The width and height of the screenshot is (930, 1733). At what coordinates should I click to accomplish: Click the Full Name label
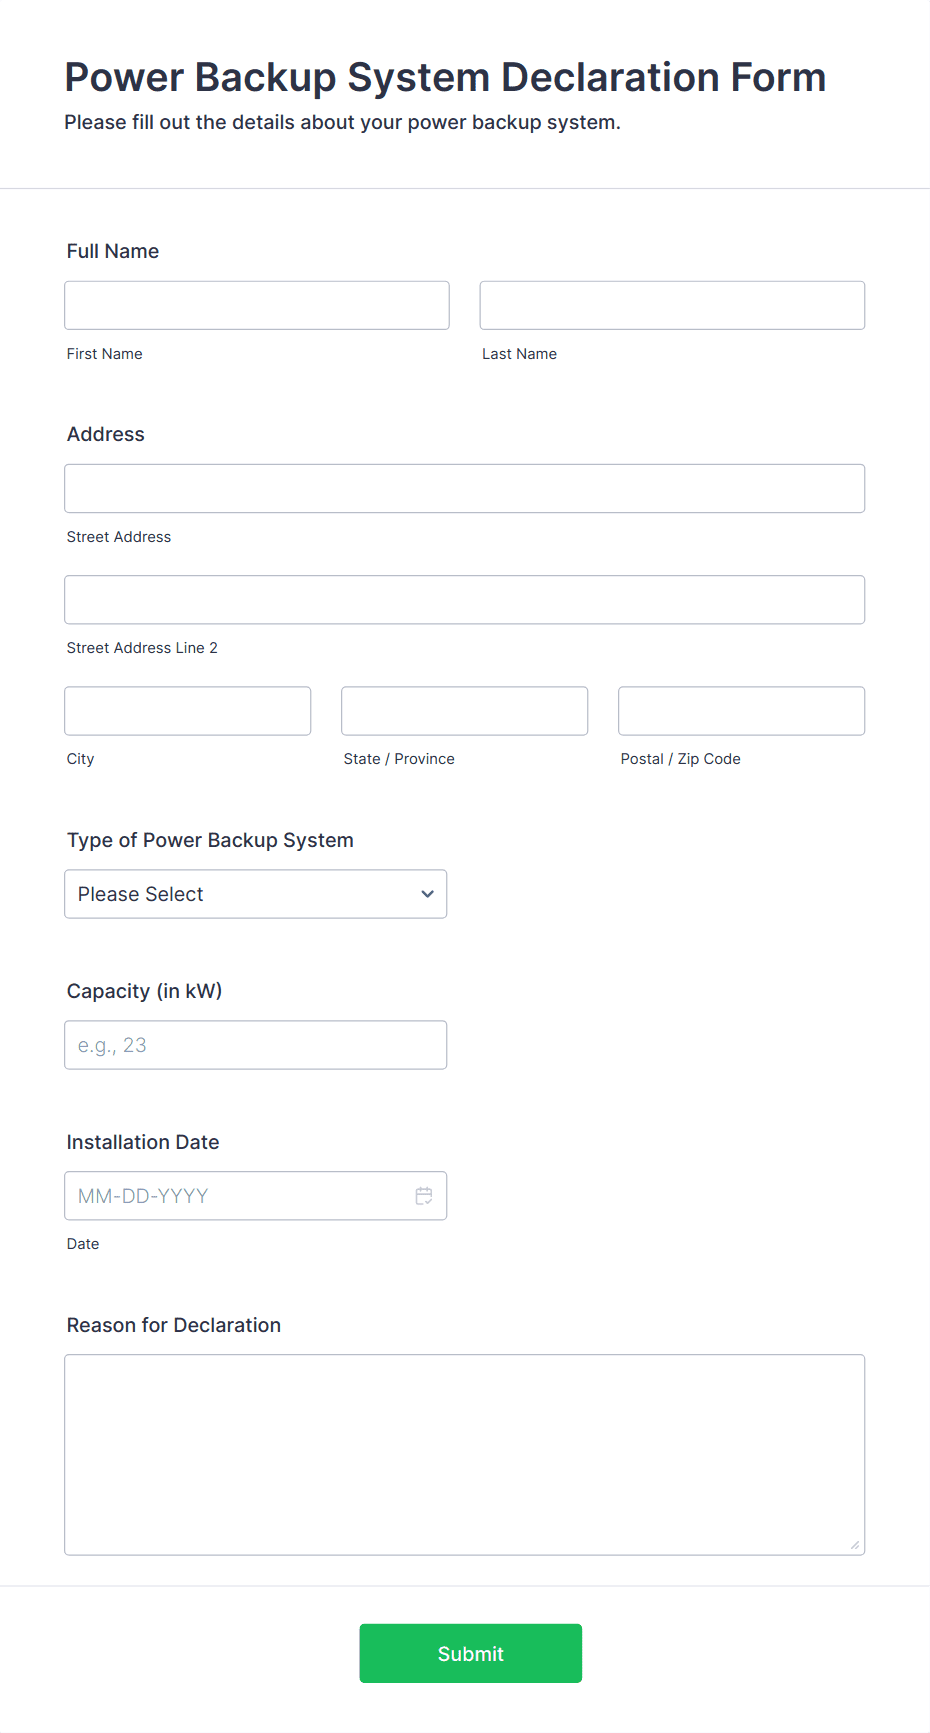(113, 251)
